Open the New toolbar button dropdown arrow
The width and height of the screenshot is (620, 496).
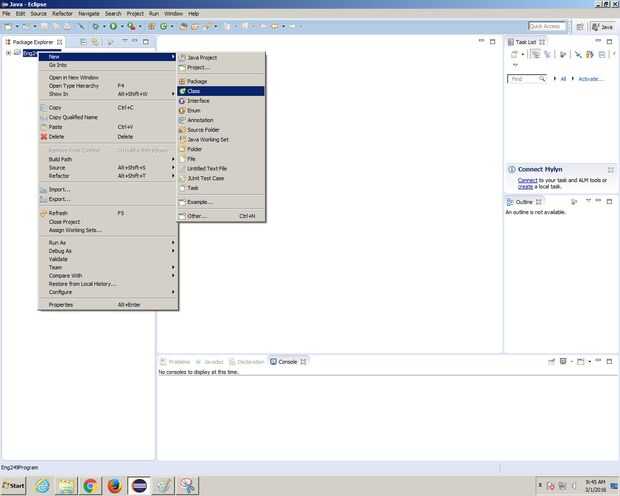[17, 27]
